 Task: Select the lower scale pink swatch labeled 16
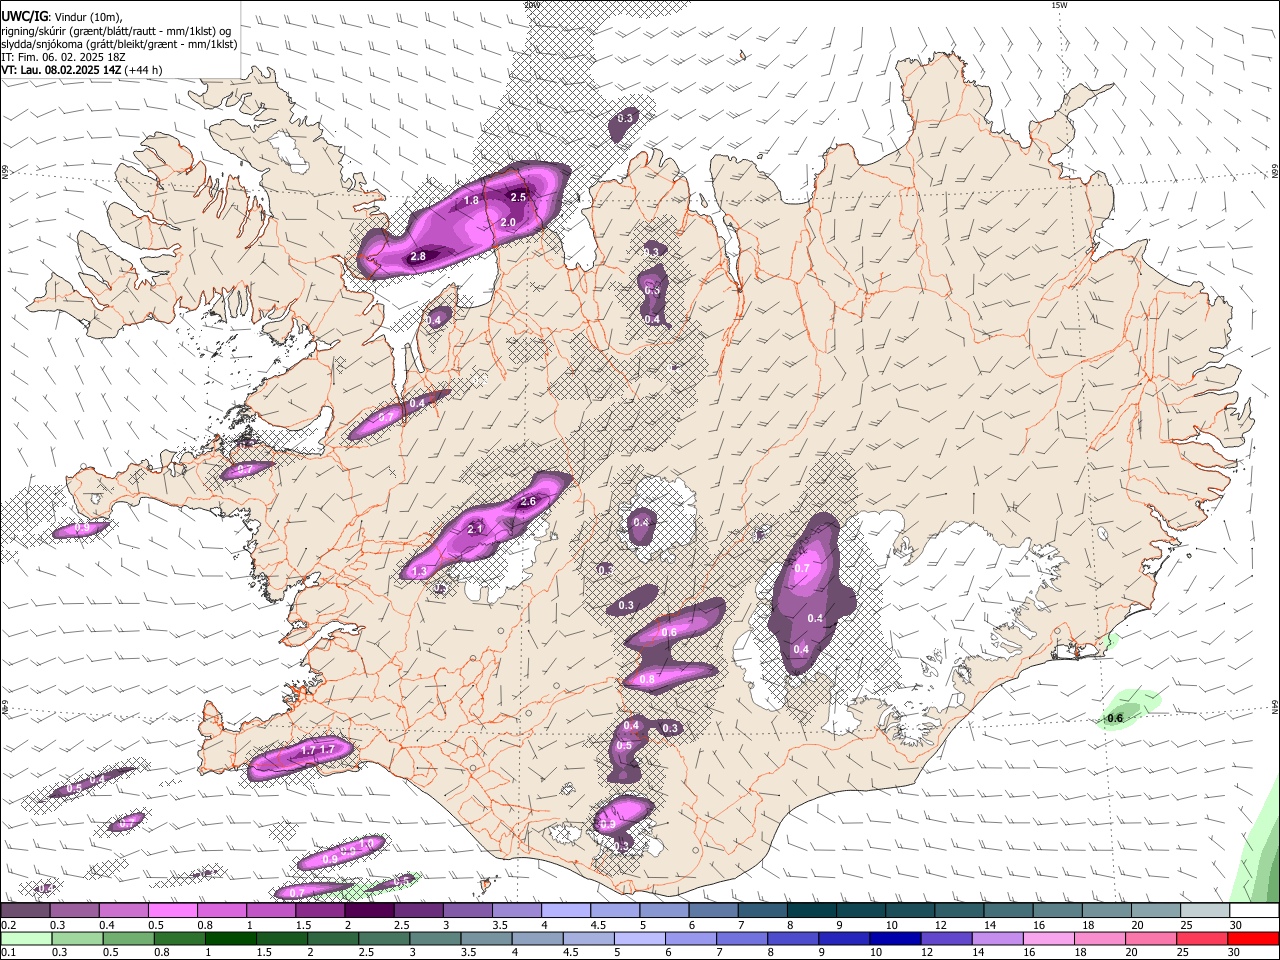pos(1047,938)
